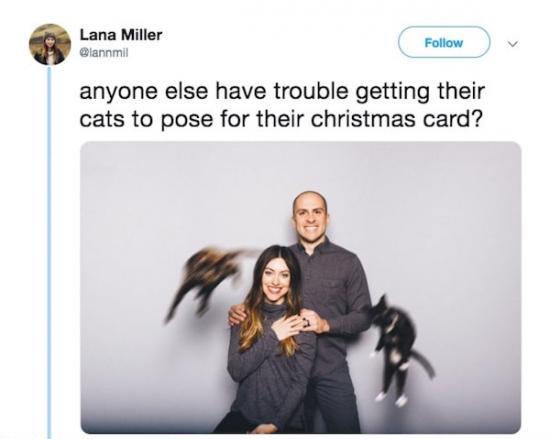Open the Lana Miller display name link
550x439 pixels.
point(121,35)
